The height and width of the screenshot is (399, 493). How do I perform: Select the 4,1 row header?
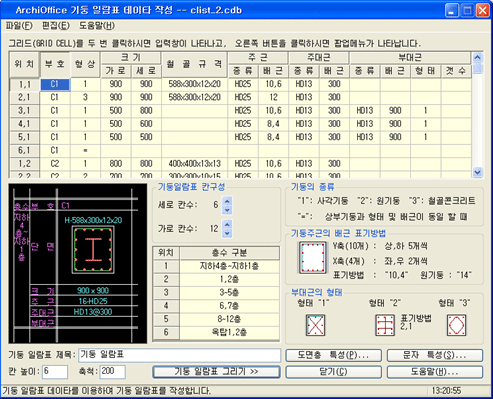point(24,124)
